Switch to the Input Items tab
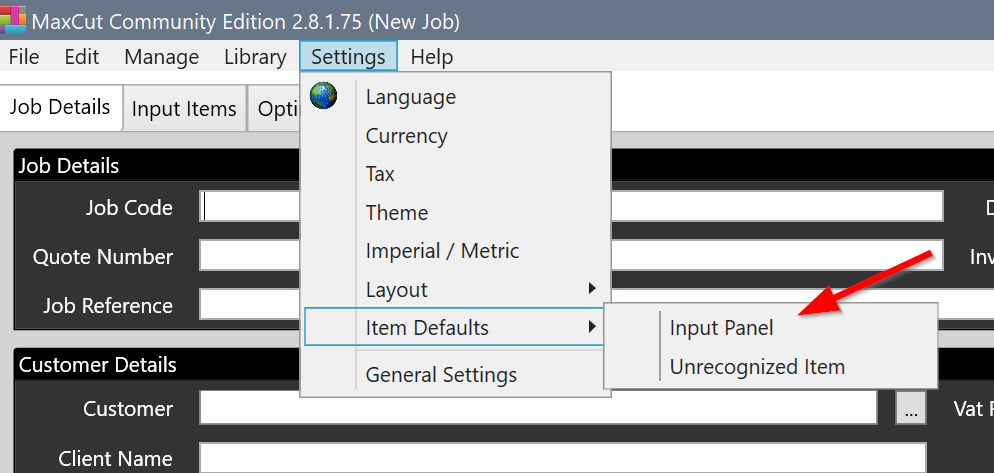 184,109
